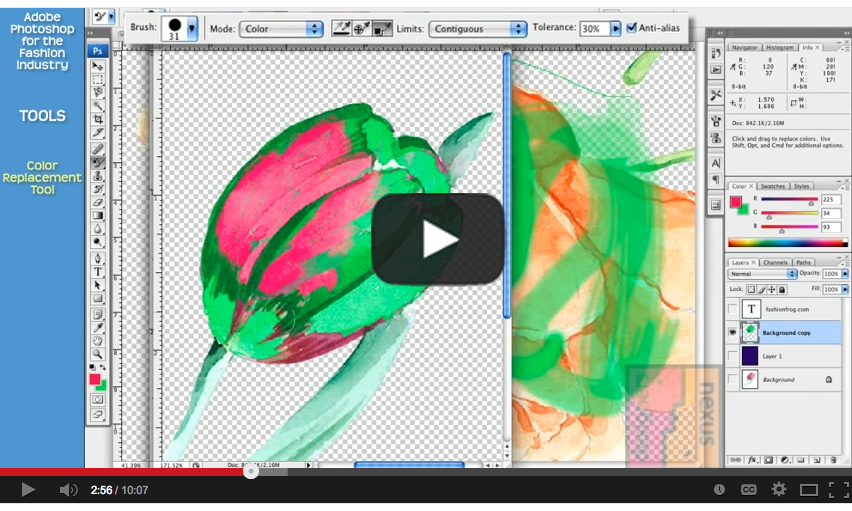Open video settings gear
This screenshot has width=852, height=511.
779,490
